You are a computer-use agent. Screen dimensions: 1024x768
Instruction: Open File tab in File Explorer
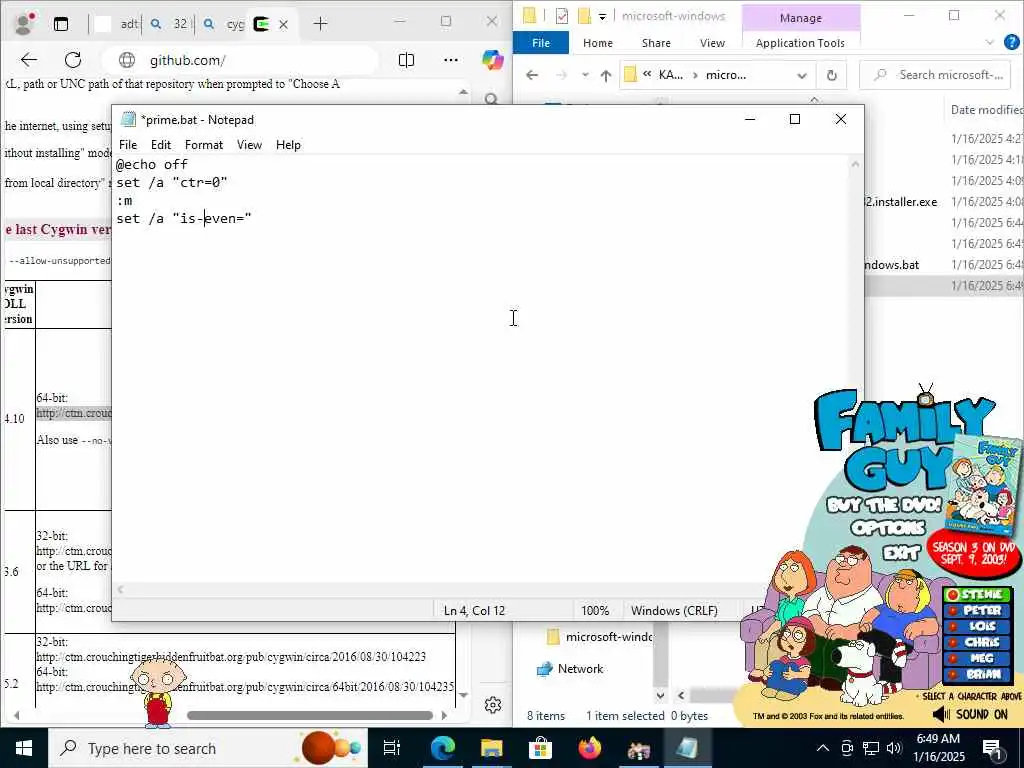coord(541,43)
